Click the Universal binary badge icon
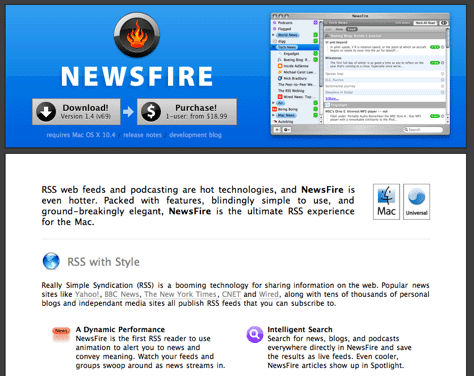This screenshot has height=376, width=474. 416,202
